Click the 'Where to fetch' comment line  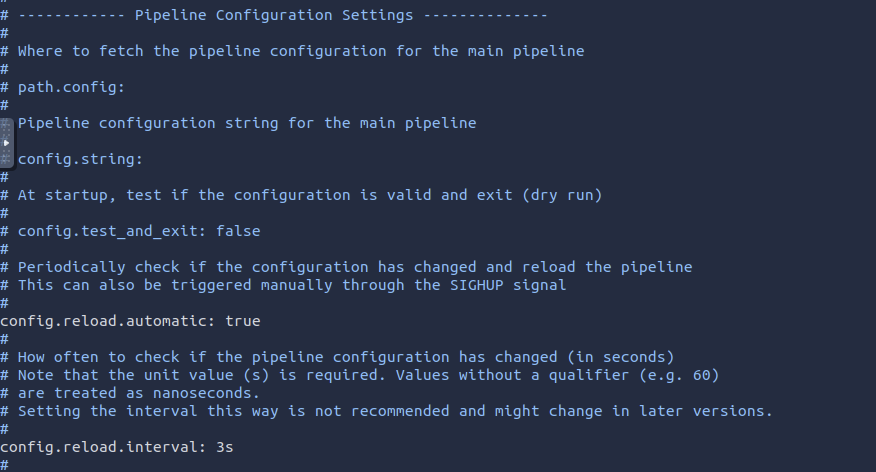(x=300, y=51)
